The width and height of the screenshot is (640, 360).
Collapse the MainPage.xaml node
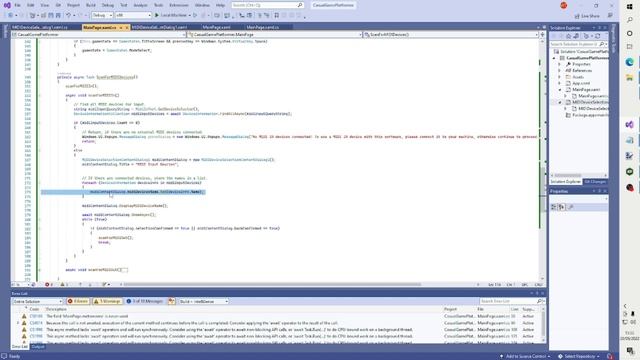(560, 90)
